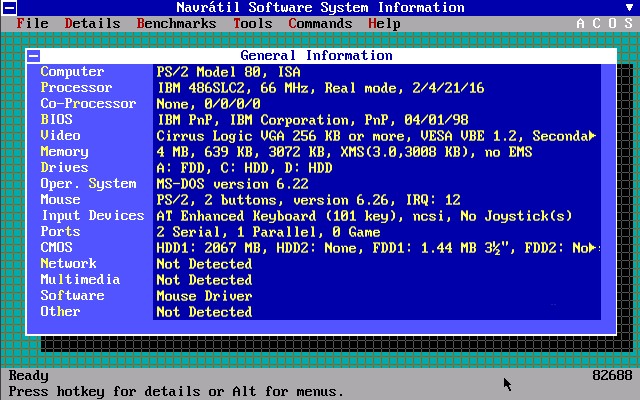The width and height of the screenshot is (640, 400).
Task: Select the Drives category
Action: tap(64, 168)
